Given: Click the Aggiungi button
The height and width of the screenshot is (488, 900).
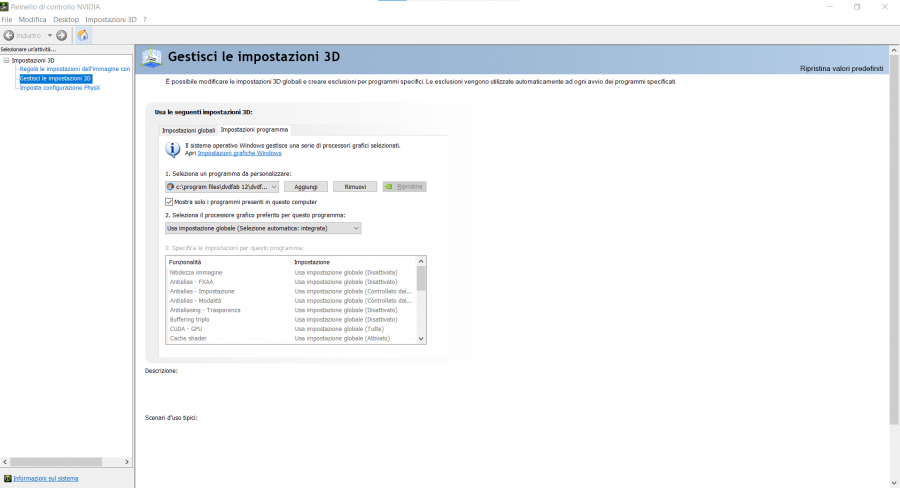Looking at the screenshot, I should click(306, 187).
